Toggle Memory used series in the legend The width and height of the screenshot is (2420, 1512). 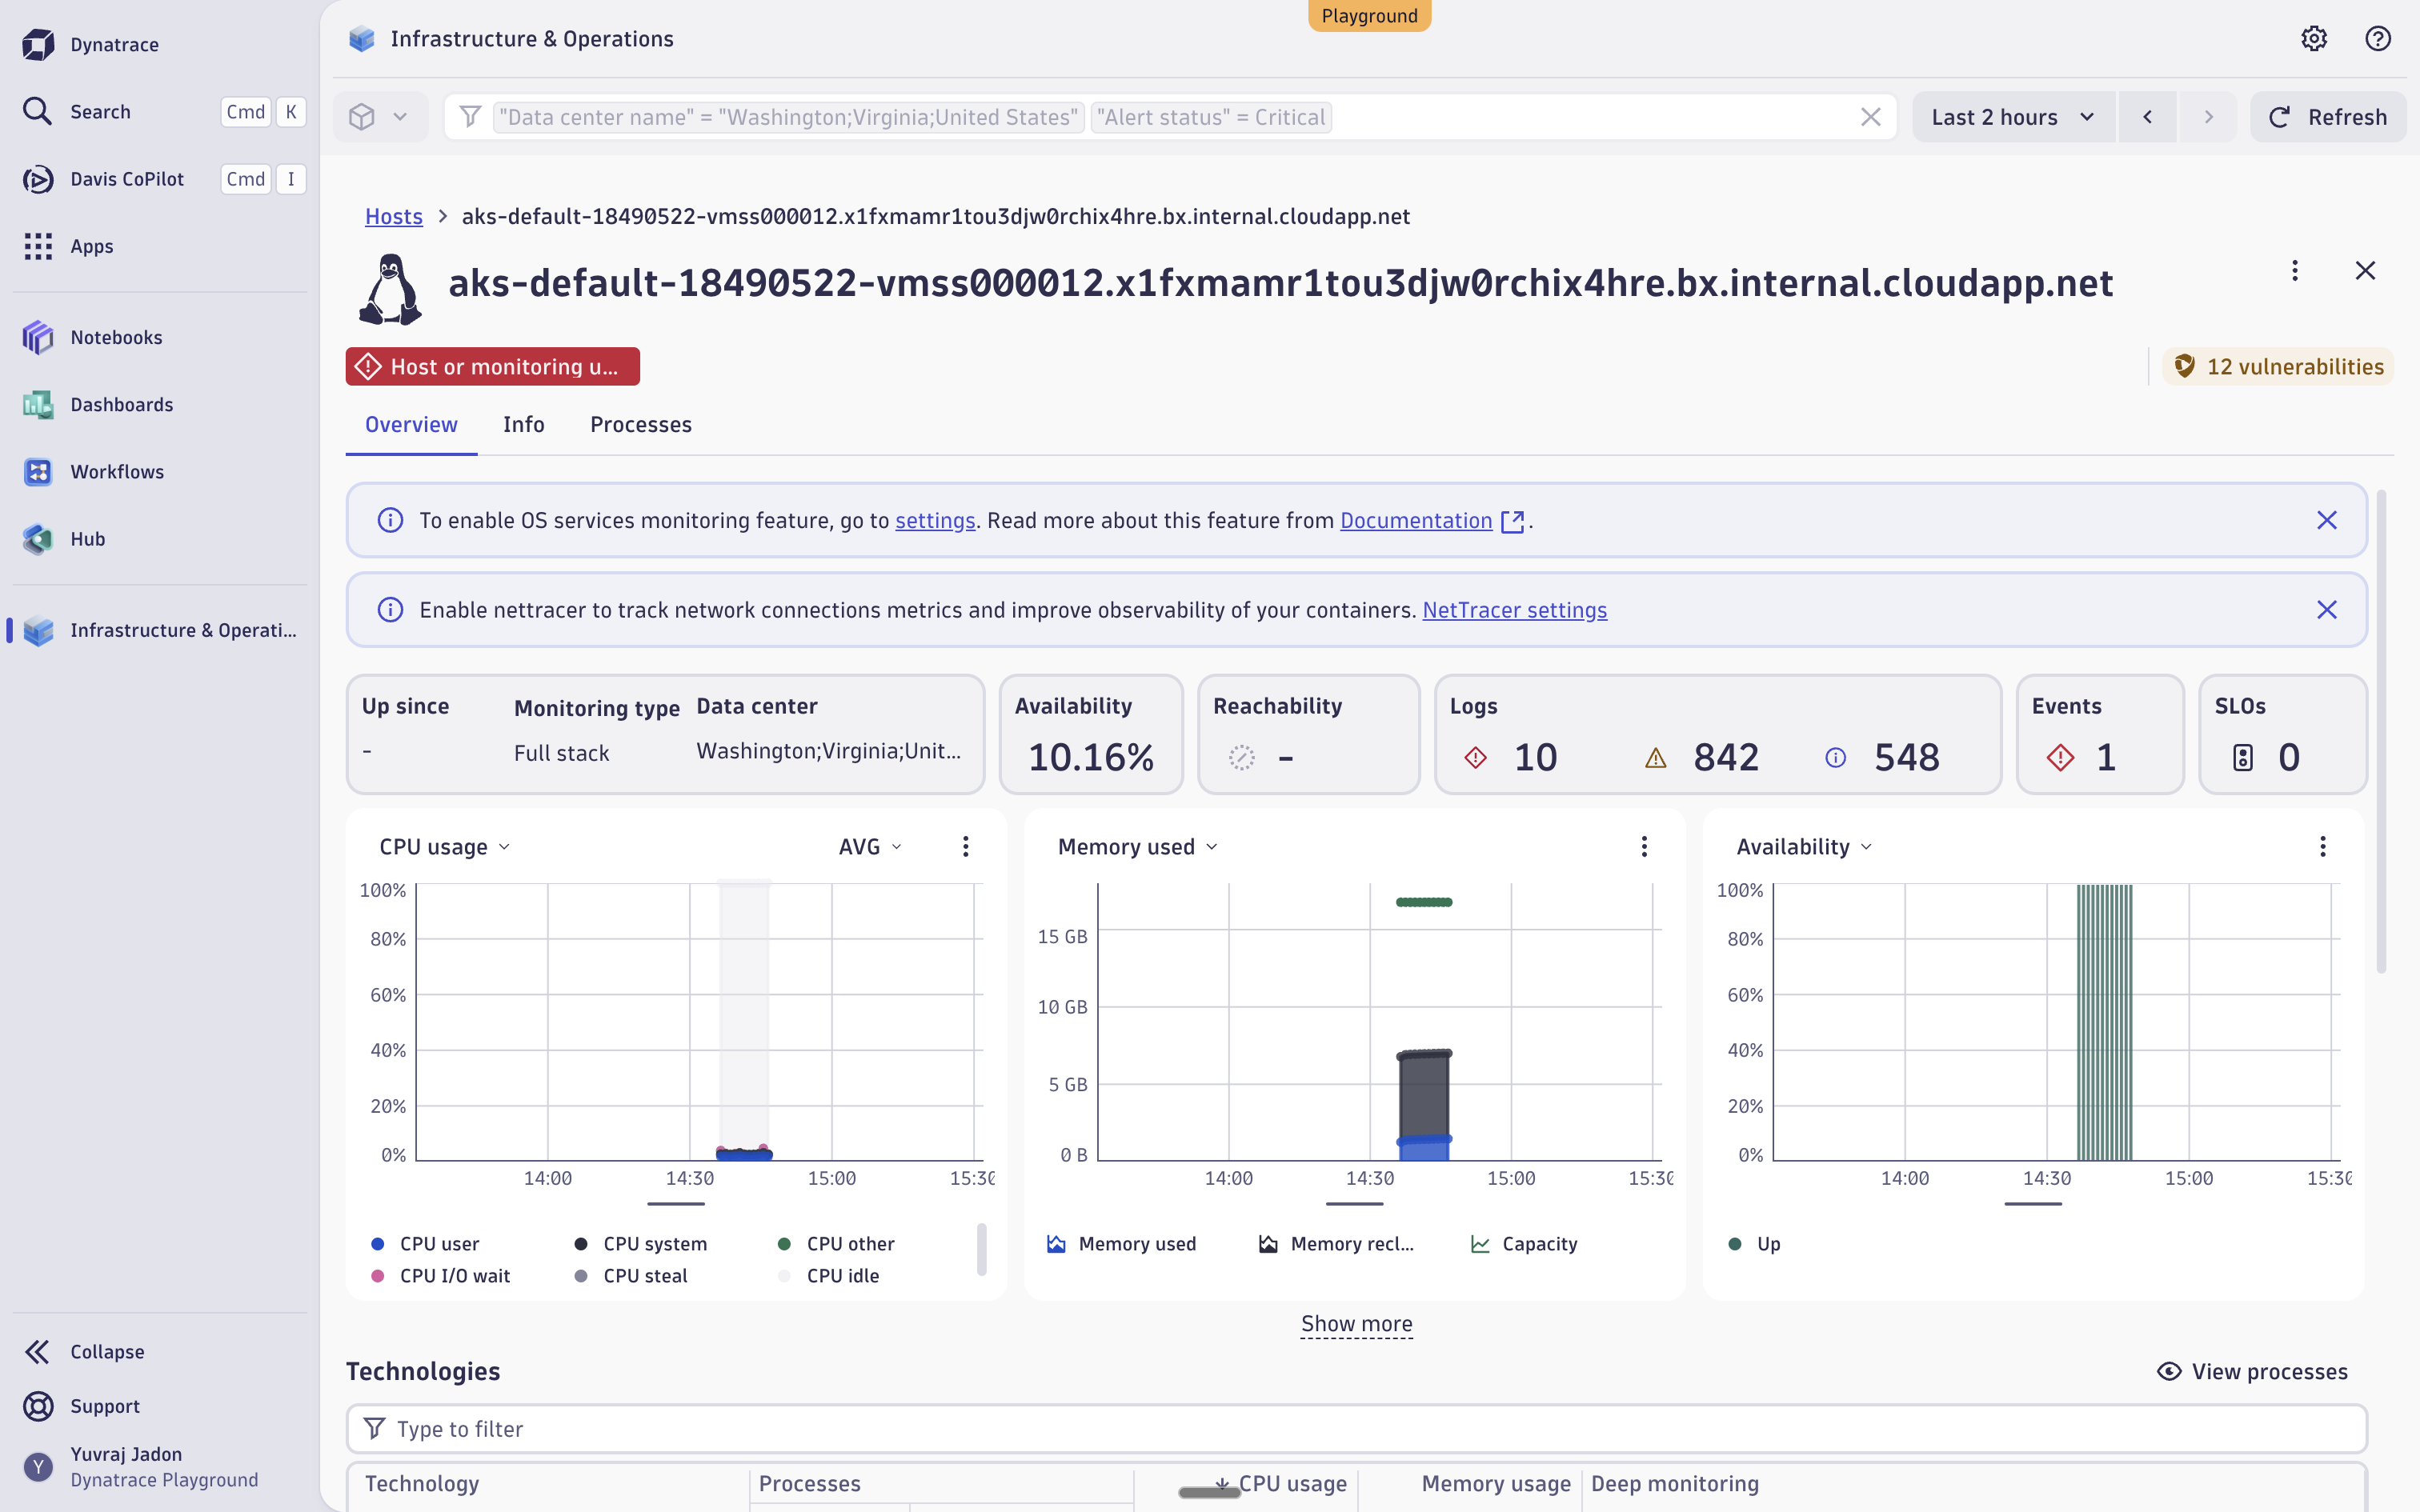(1136, 1243)
